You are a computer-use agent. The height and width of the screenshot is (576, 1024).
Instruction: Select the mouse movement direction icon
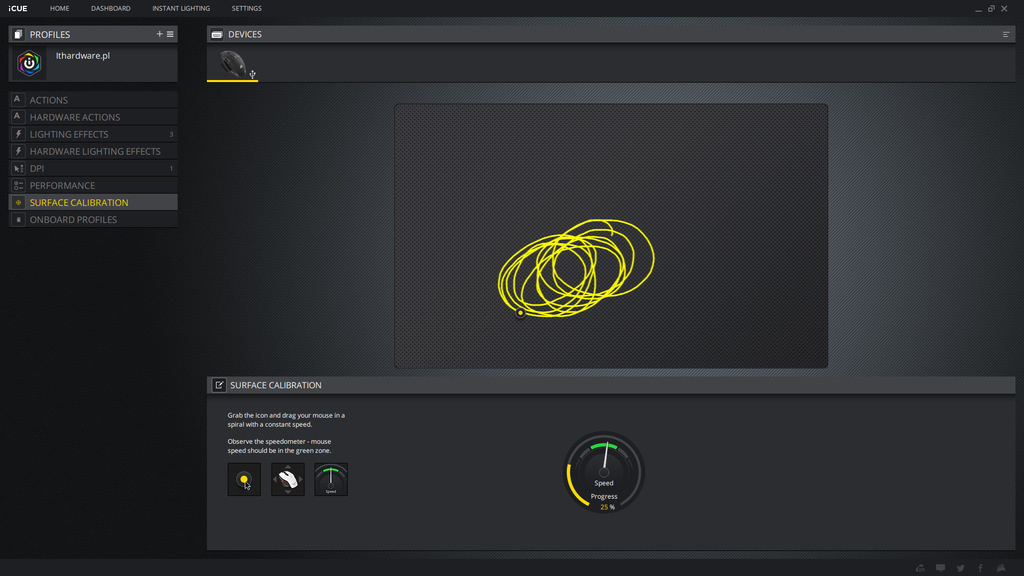point(288,479)
